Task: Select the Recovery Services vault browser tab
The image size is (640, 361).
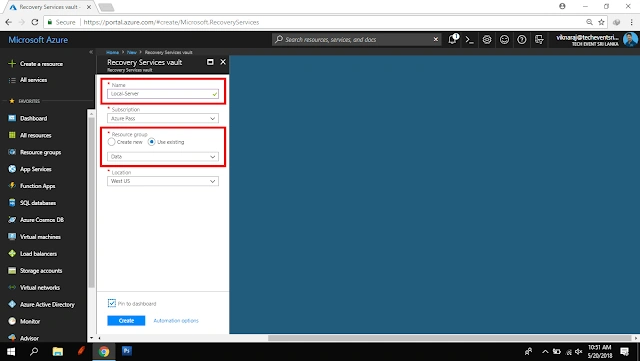Action: 49,7
